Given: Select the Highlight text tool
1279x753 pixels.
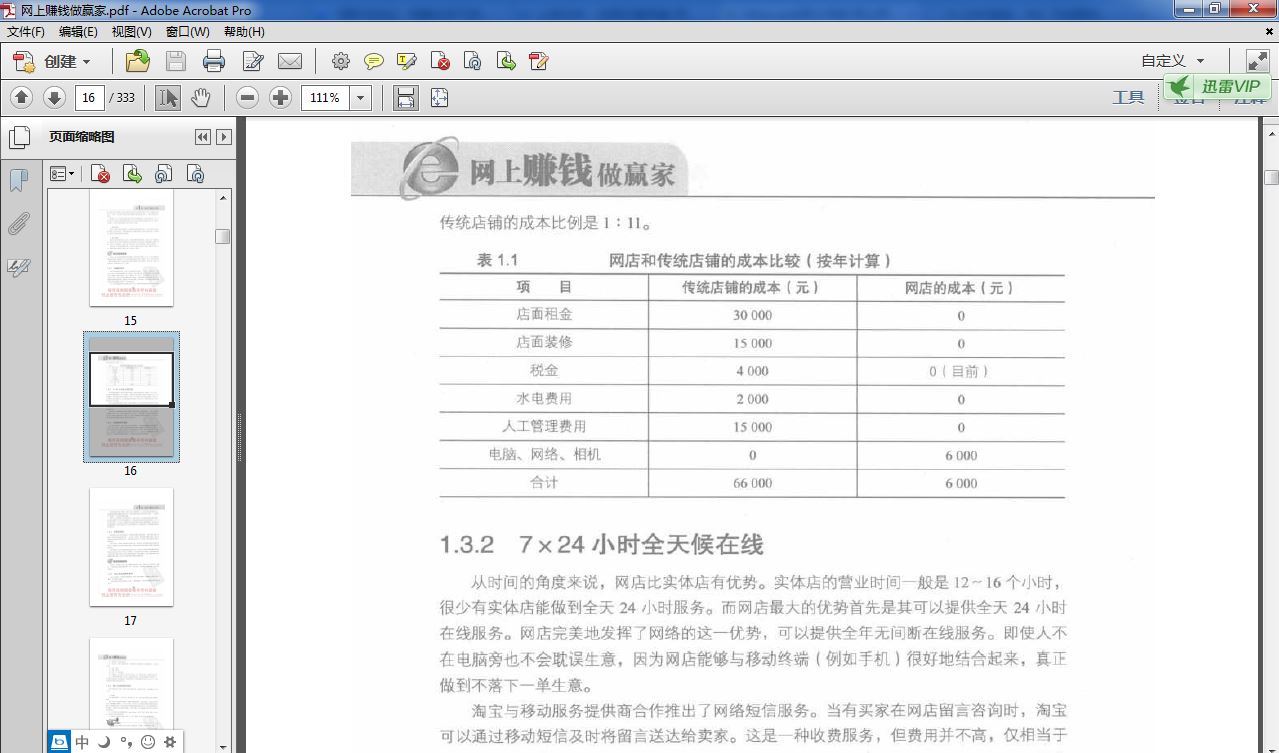Looking at the screenshot, I should point(406,61).
